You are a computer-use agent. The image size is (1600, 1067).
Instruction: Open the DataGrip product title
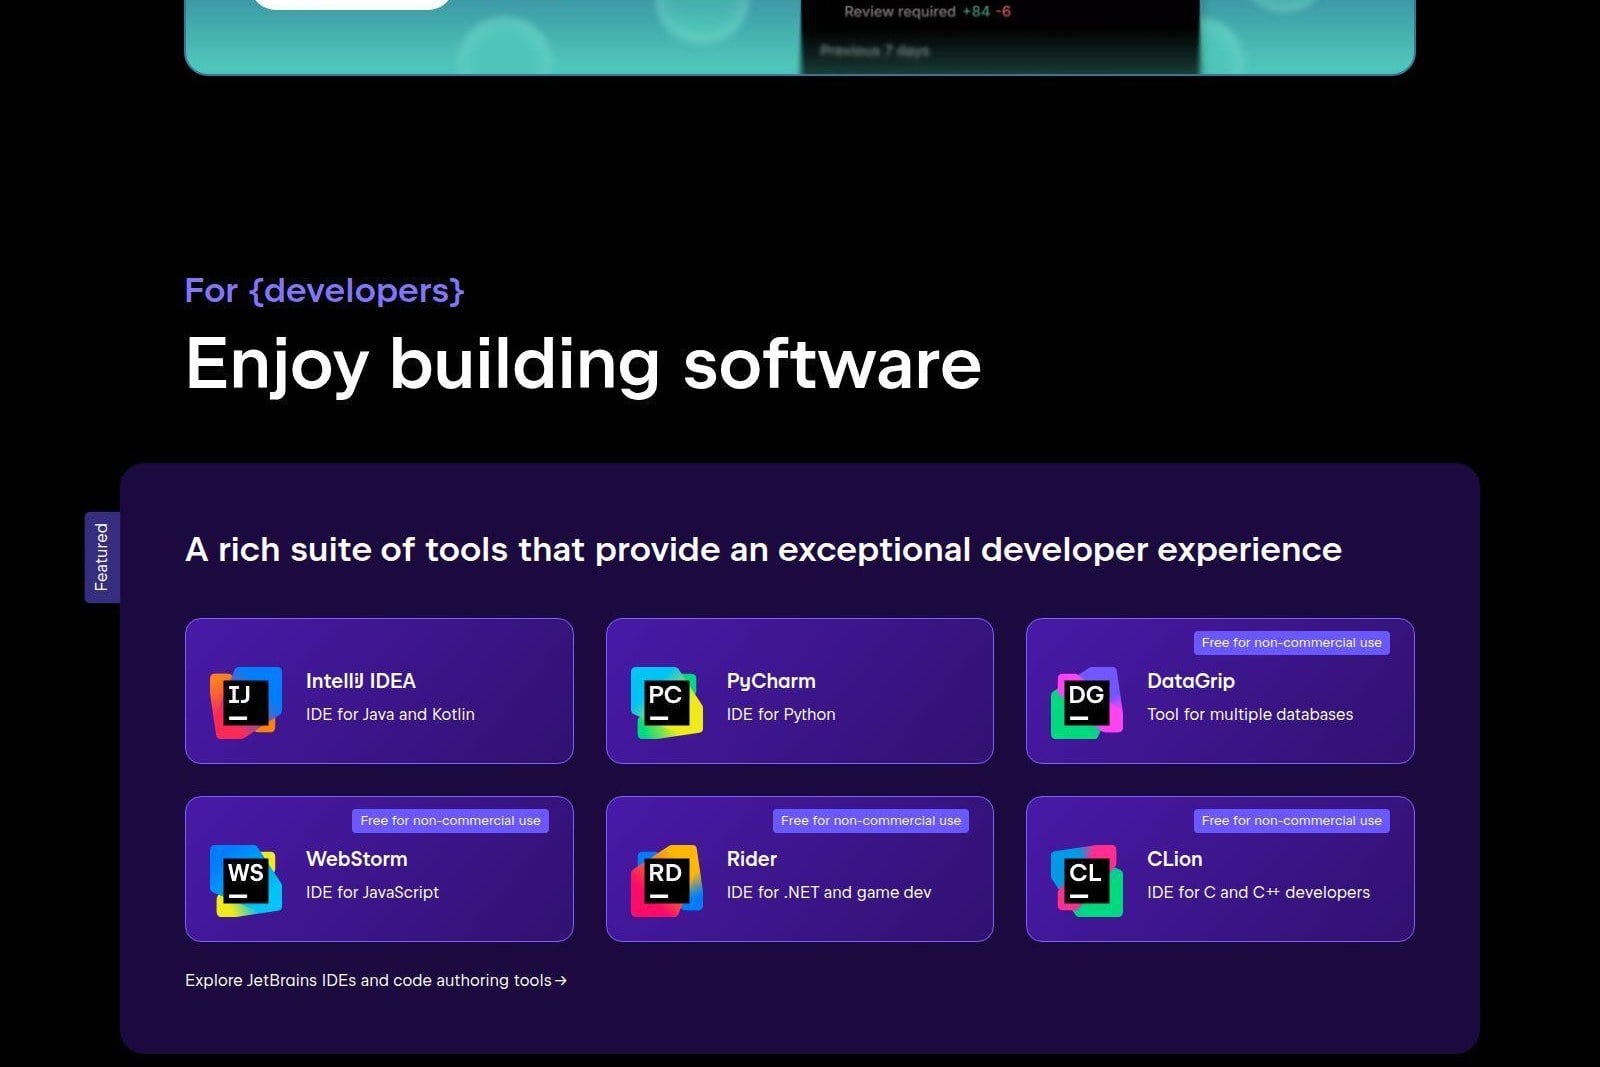point(1190,681)
